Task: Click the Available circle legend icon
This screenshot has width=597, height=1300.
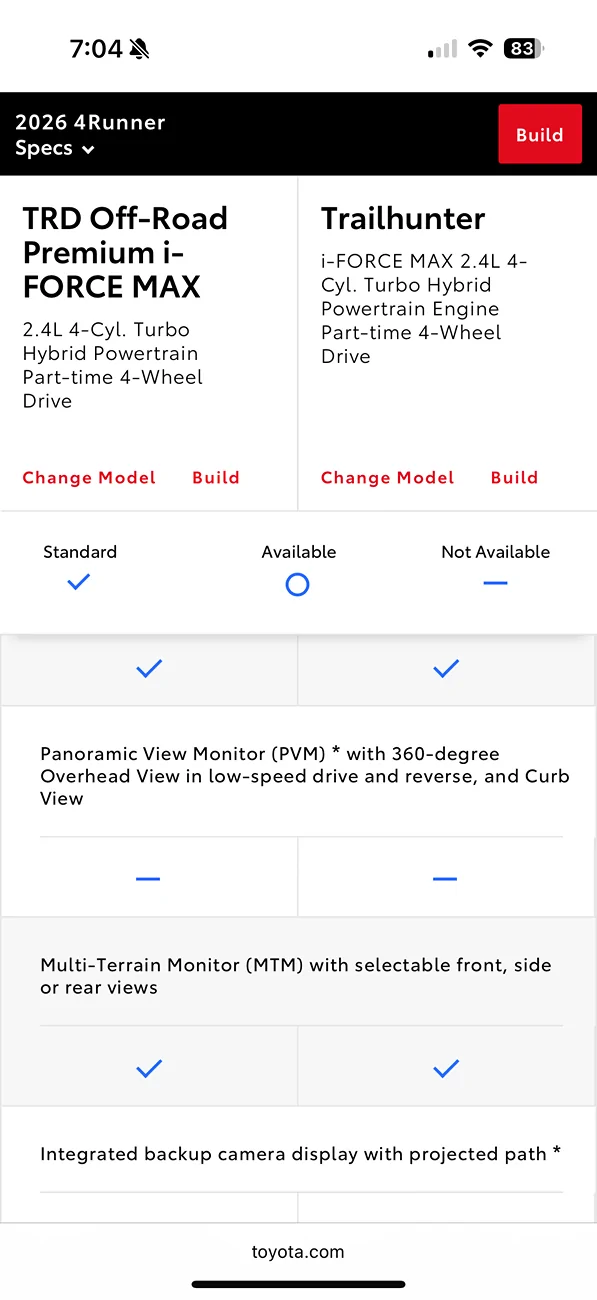Action: point(297,584)
